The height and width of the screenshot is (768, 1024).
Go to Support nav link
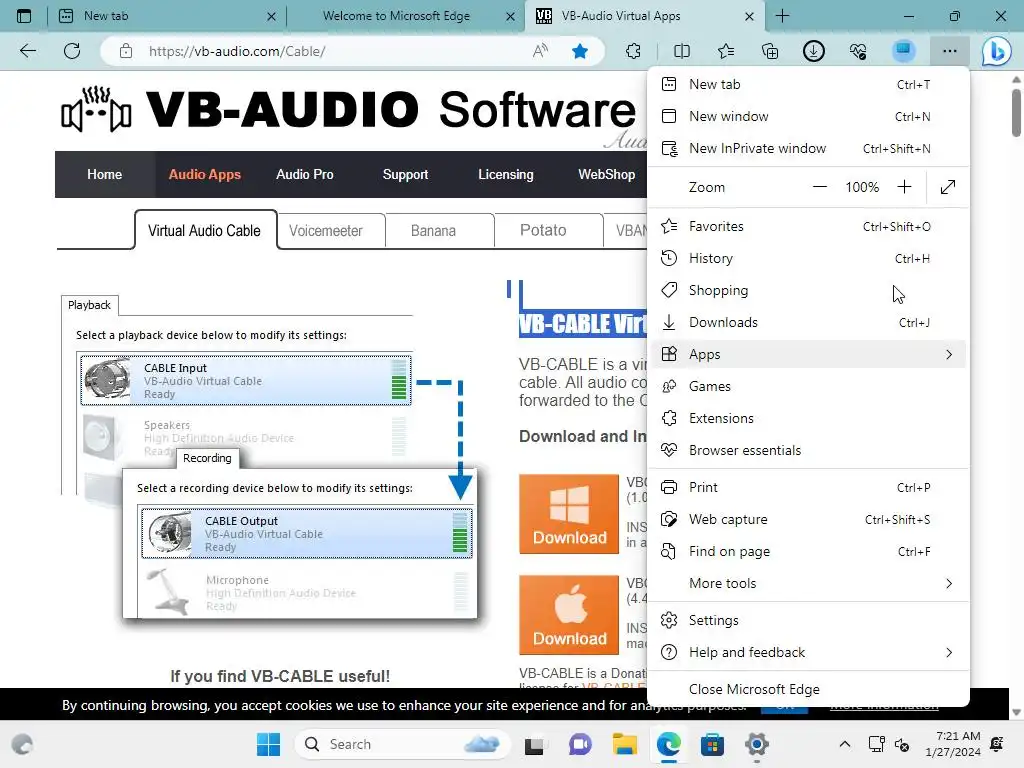(x=405, y=174)
